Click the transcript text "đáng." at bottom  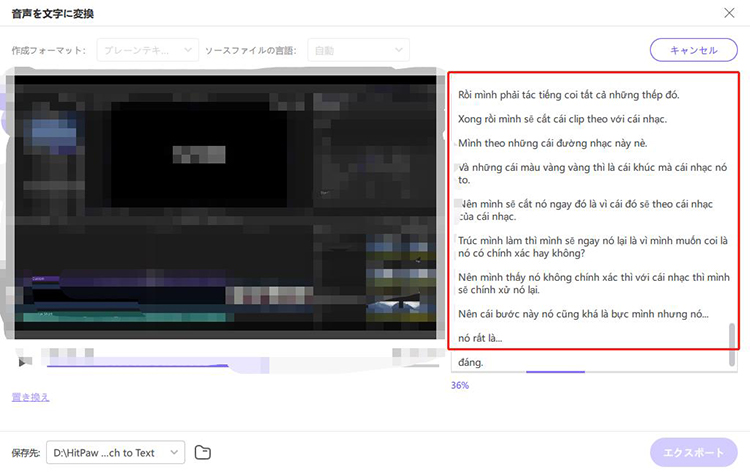[x=470, y=362]
